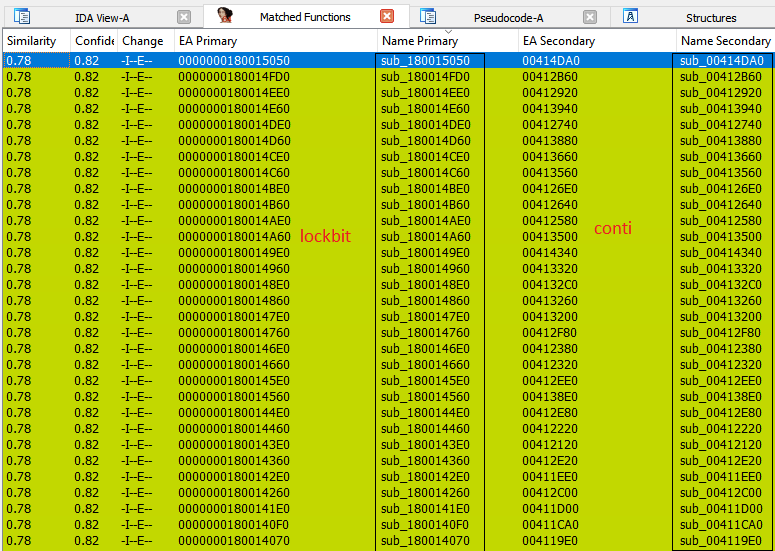This screenshot has width=775, height=551.
Task: Switch to the IDA View-A tab
Action: (x=102, y=18)
